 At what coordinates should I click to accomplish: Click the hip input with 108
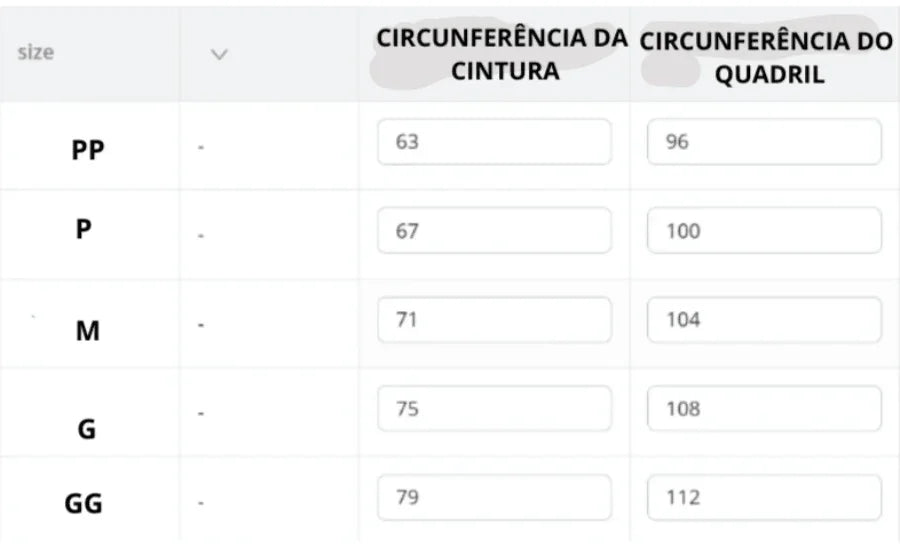pyautogui.click(x=764, y=409)
